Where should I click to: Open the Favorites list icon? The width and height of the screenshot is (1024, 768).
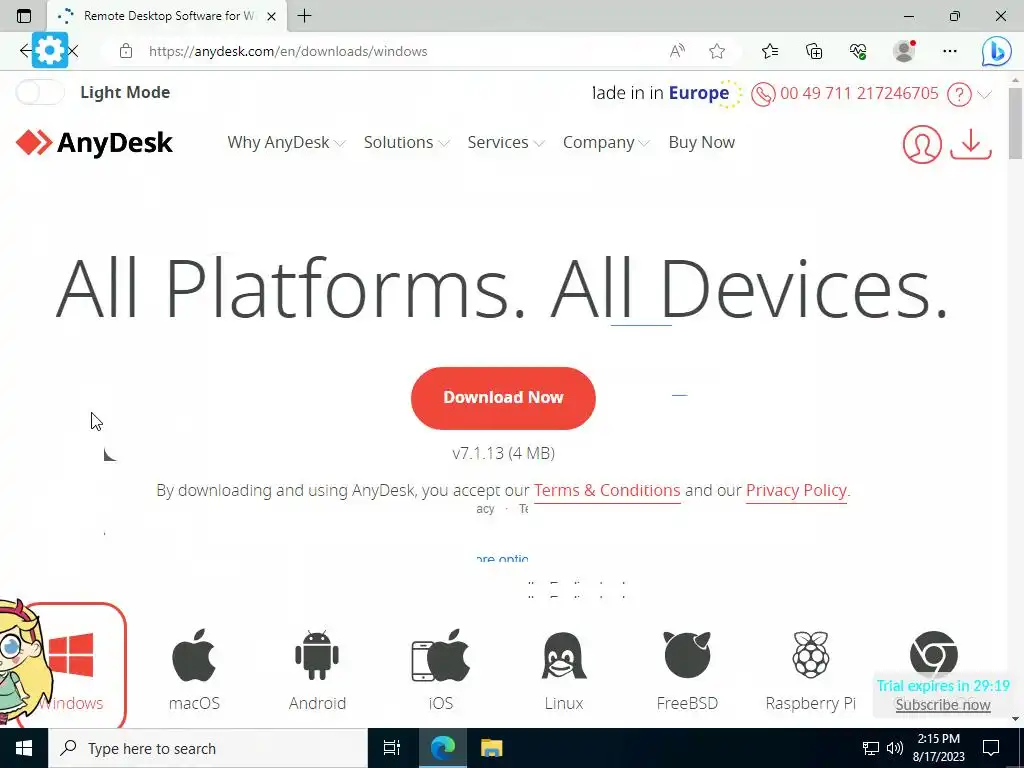click(x=769, y=51)
